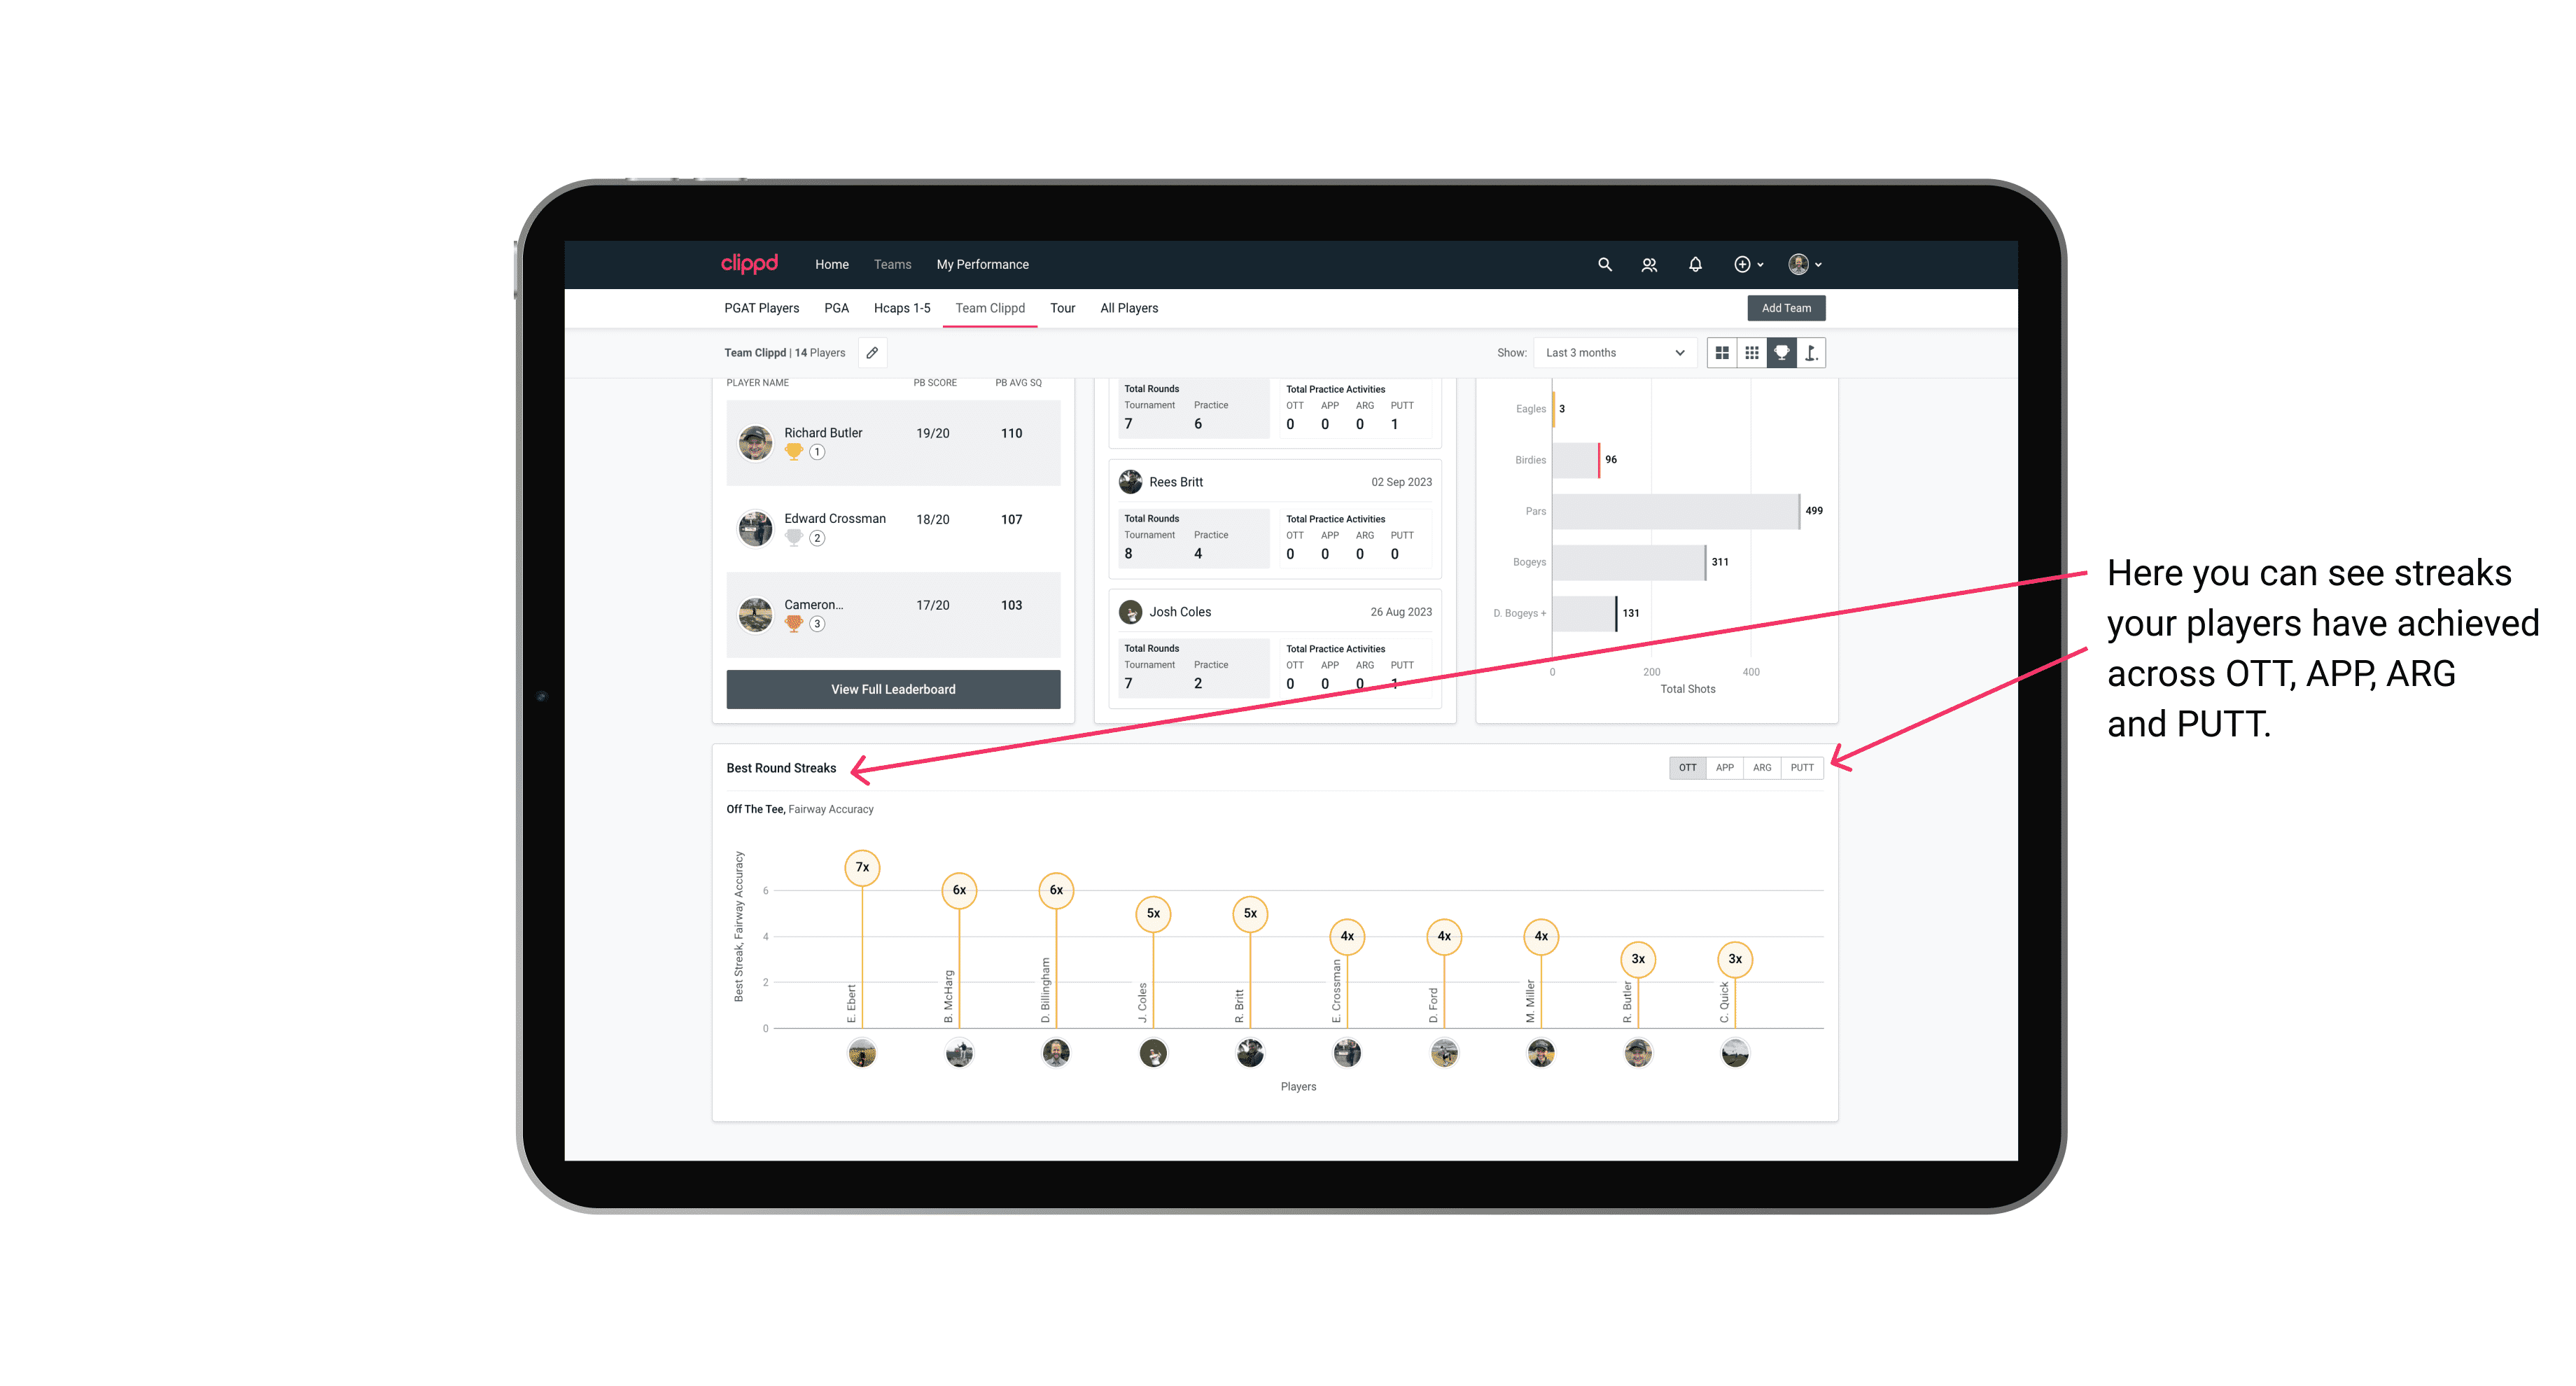The height and width of the screenshot is (1386, 2576).
Task: Switch to the PGA tab
Action: click(x=834, y=309)
